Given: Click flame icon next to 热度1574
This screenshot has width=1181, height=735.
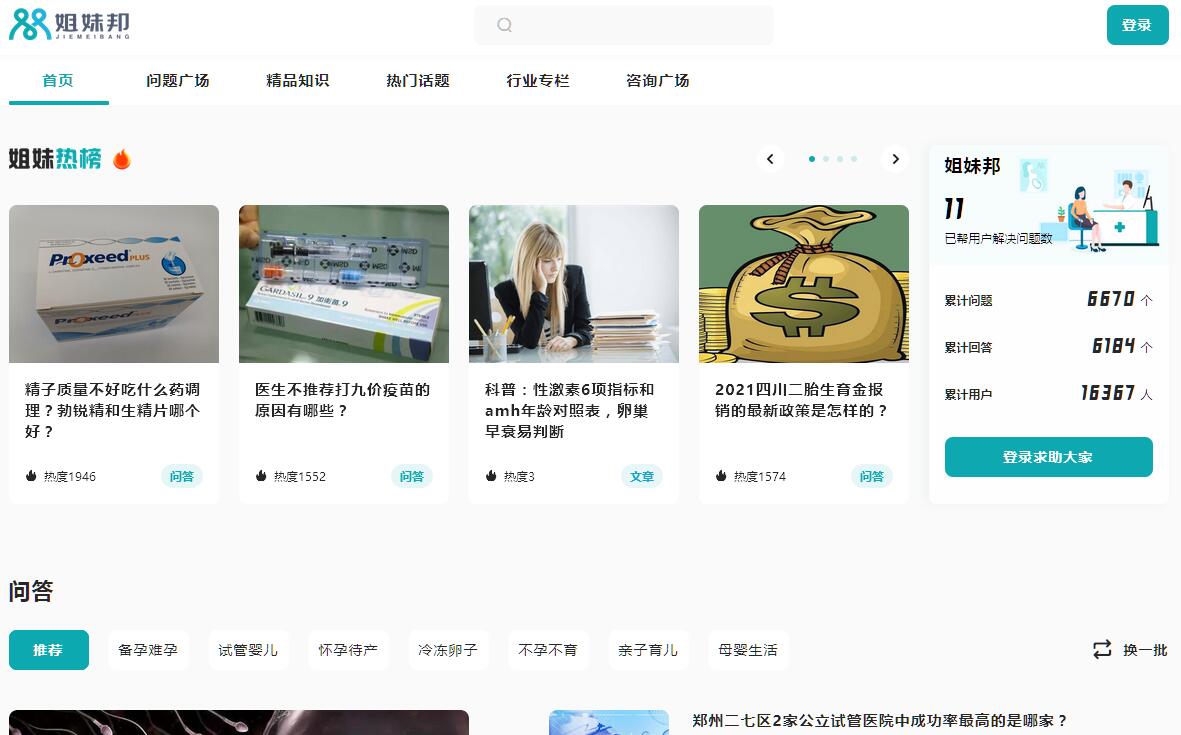Looking at the screenshot, I should 721,476.
